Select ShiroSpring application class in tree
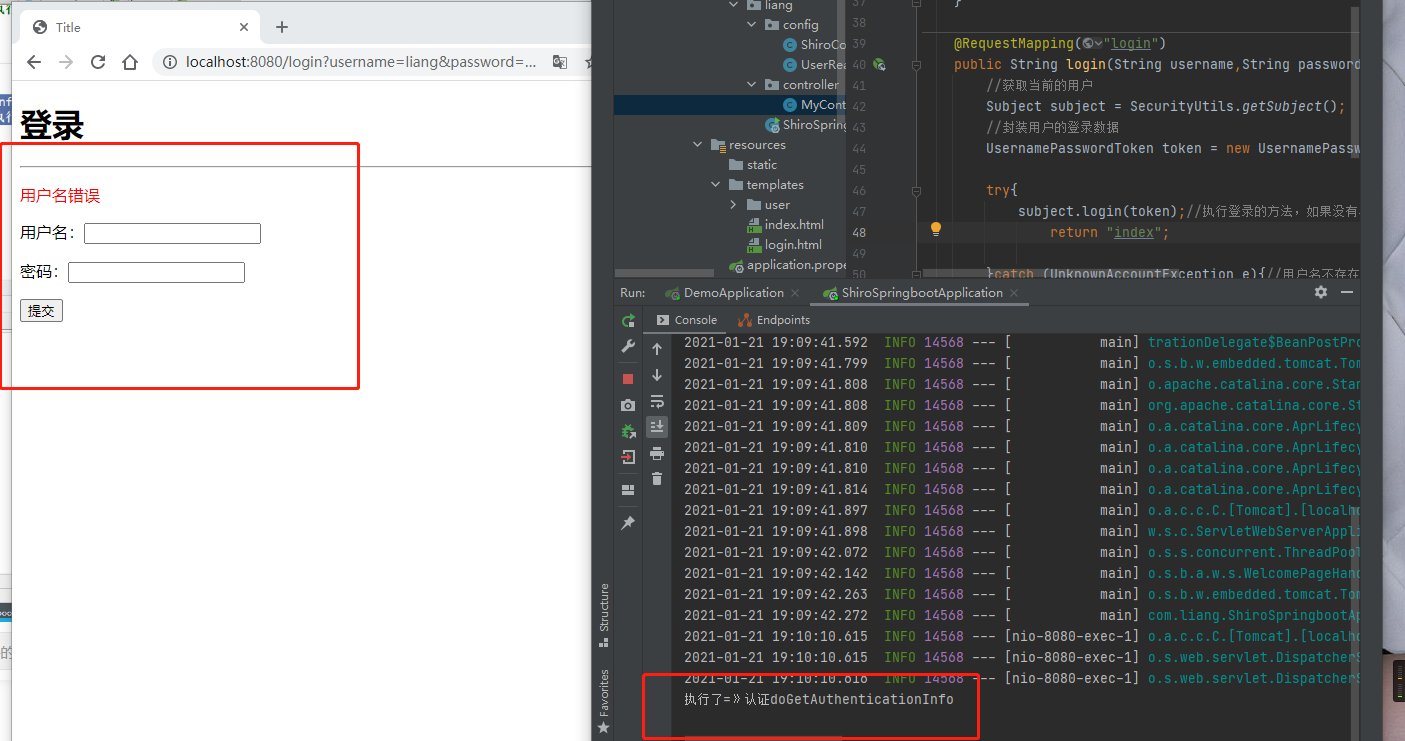Screen dimensions: 1405x741 [806, 125]
